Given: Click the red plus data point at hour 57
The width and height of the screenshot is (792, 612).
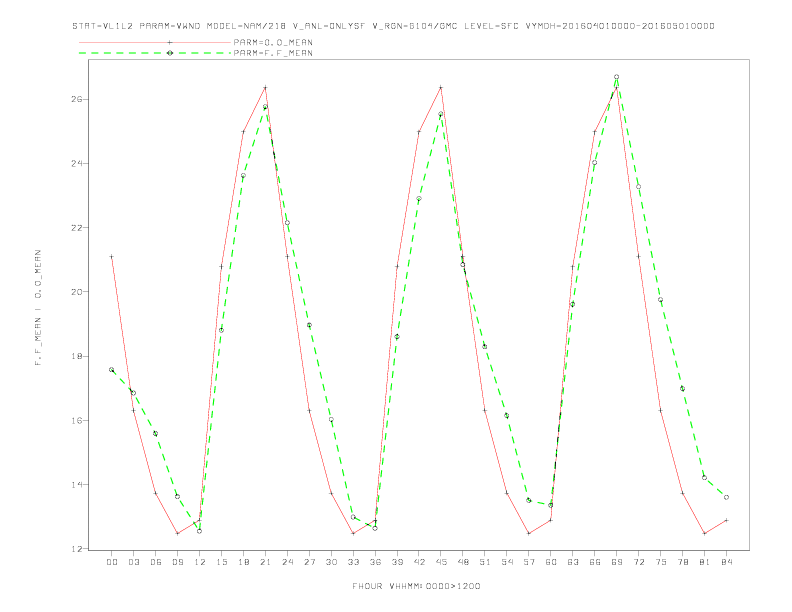Looking at the screenshot, I should pos(529,533).
